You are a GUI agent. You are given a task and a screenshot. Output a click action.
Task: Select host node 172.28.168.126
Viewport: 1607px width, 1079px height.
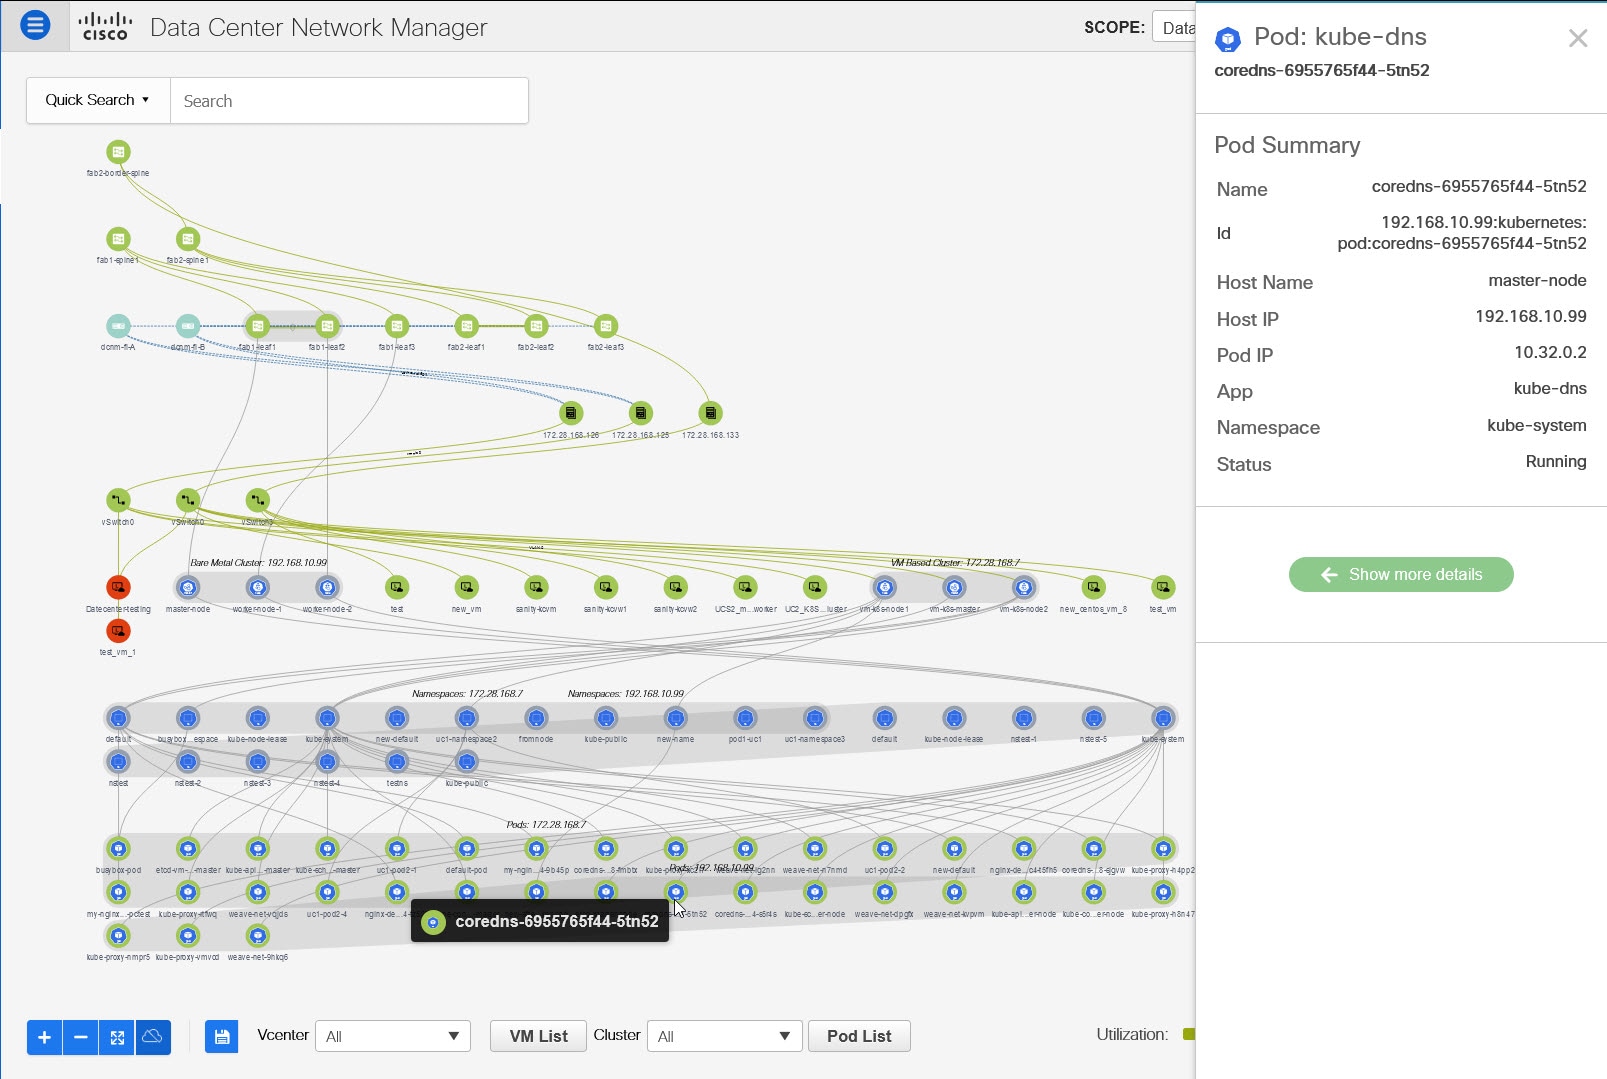(x=571, y=413)
